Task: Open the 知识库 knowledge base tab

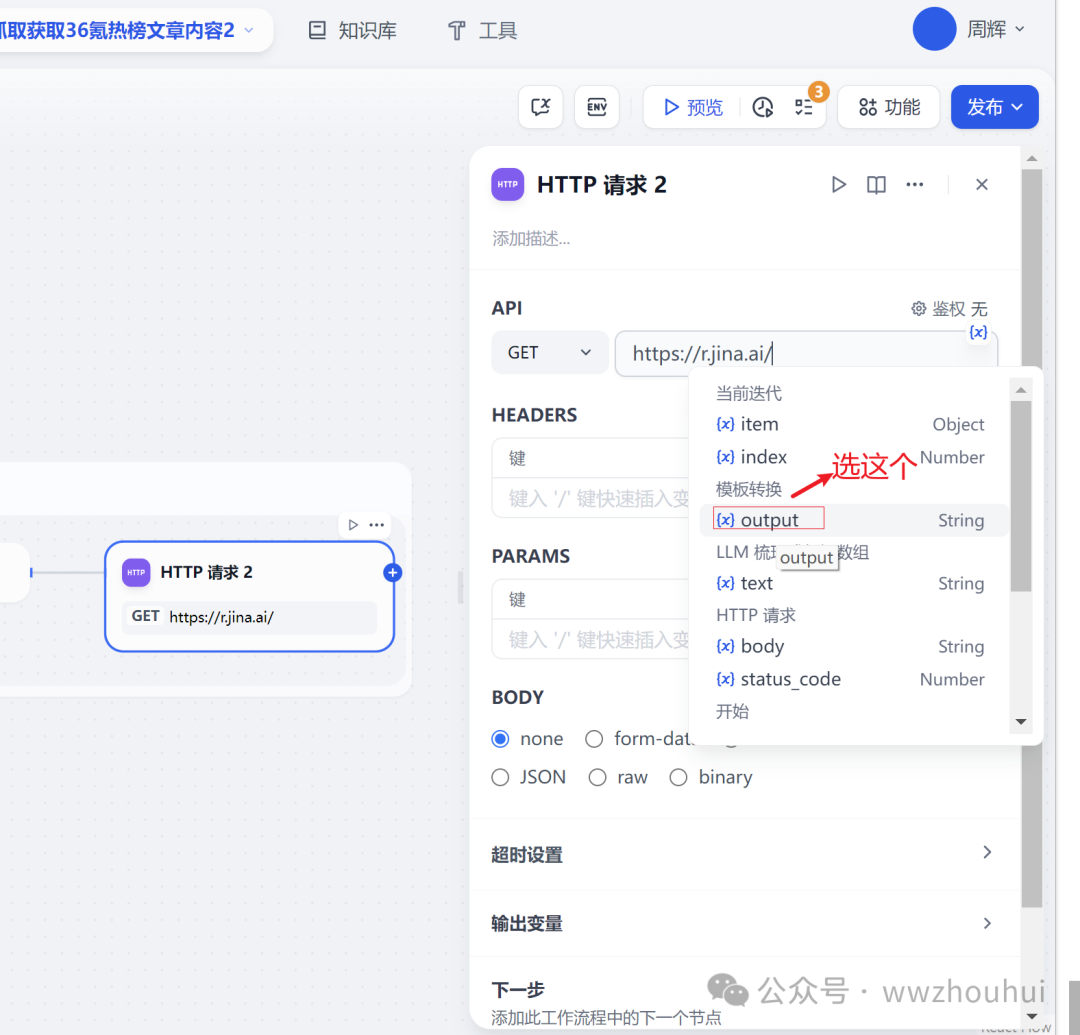Action: 352,30
